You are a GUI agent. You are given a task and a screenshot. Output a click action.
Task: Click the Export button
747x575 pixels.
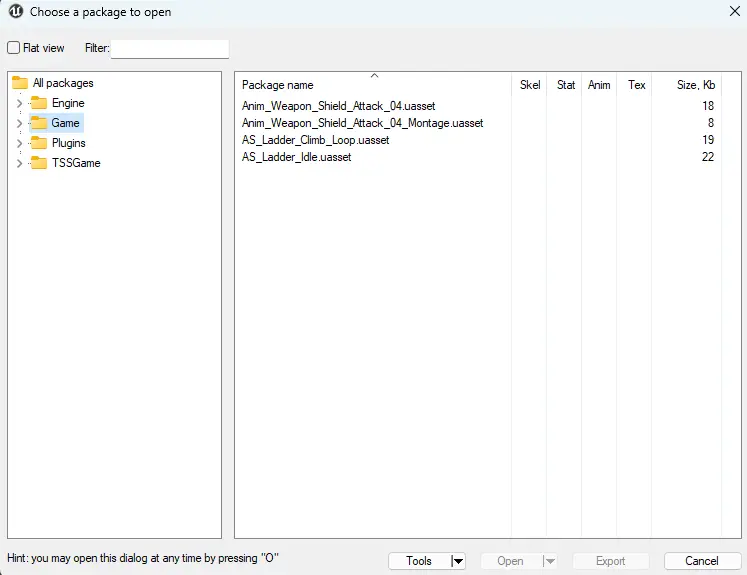point(611,561)
